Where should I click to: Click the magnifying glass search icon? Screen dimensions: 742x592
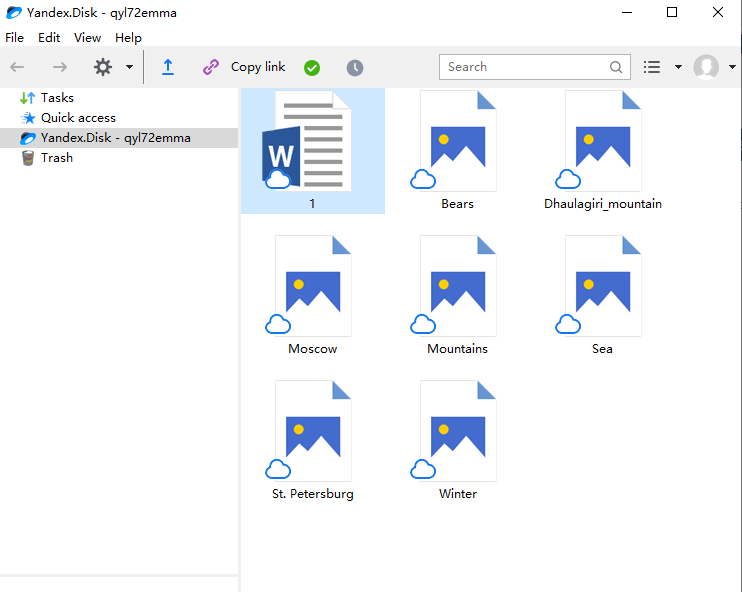616,67
